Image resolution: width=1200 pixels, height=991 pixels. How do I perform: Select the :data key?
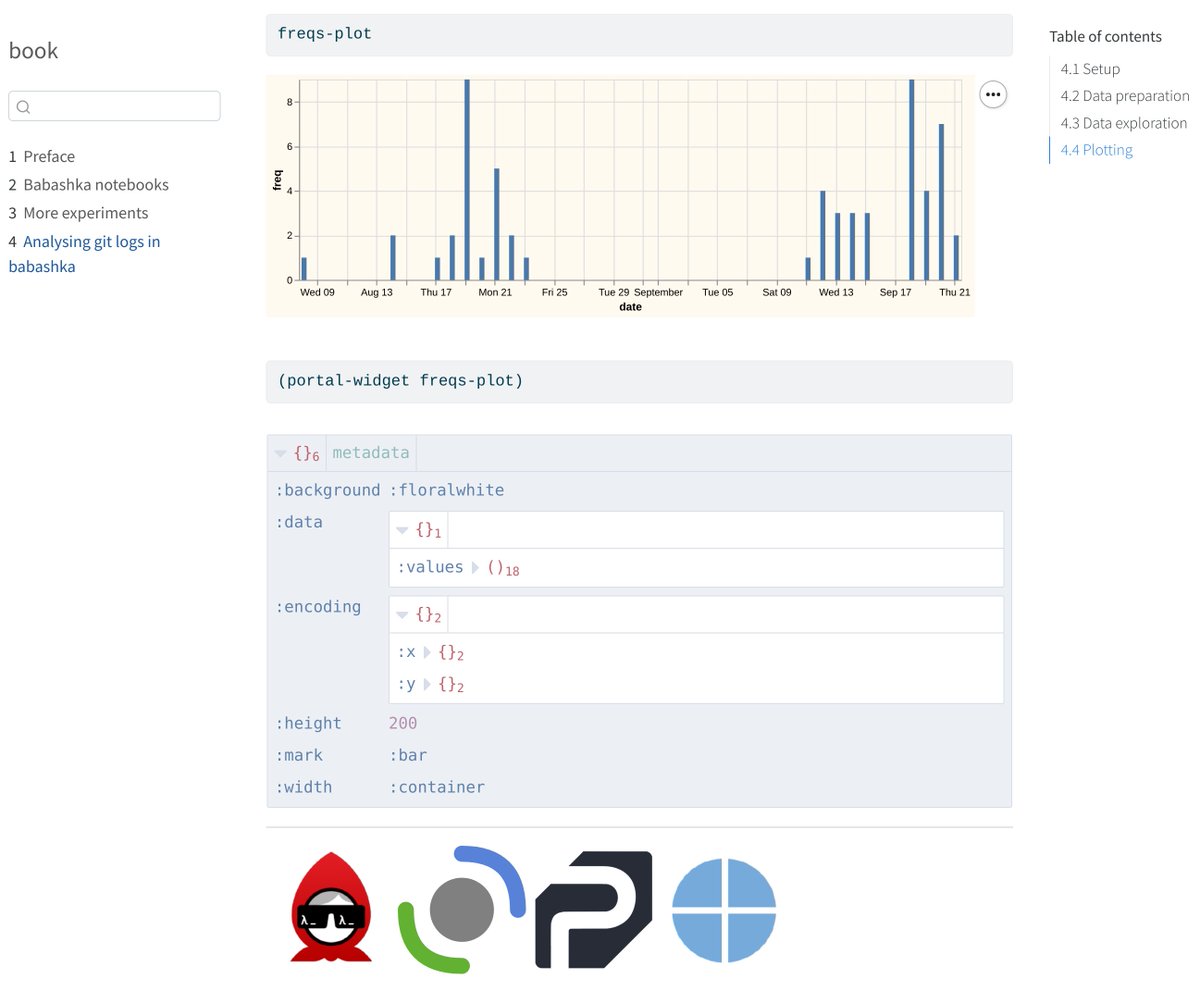click(299, 522)
